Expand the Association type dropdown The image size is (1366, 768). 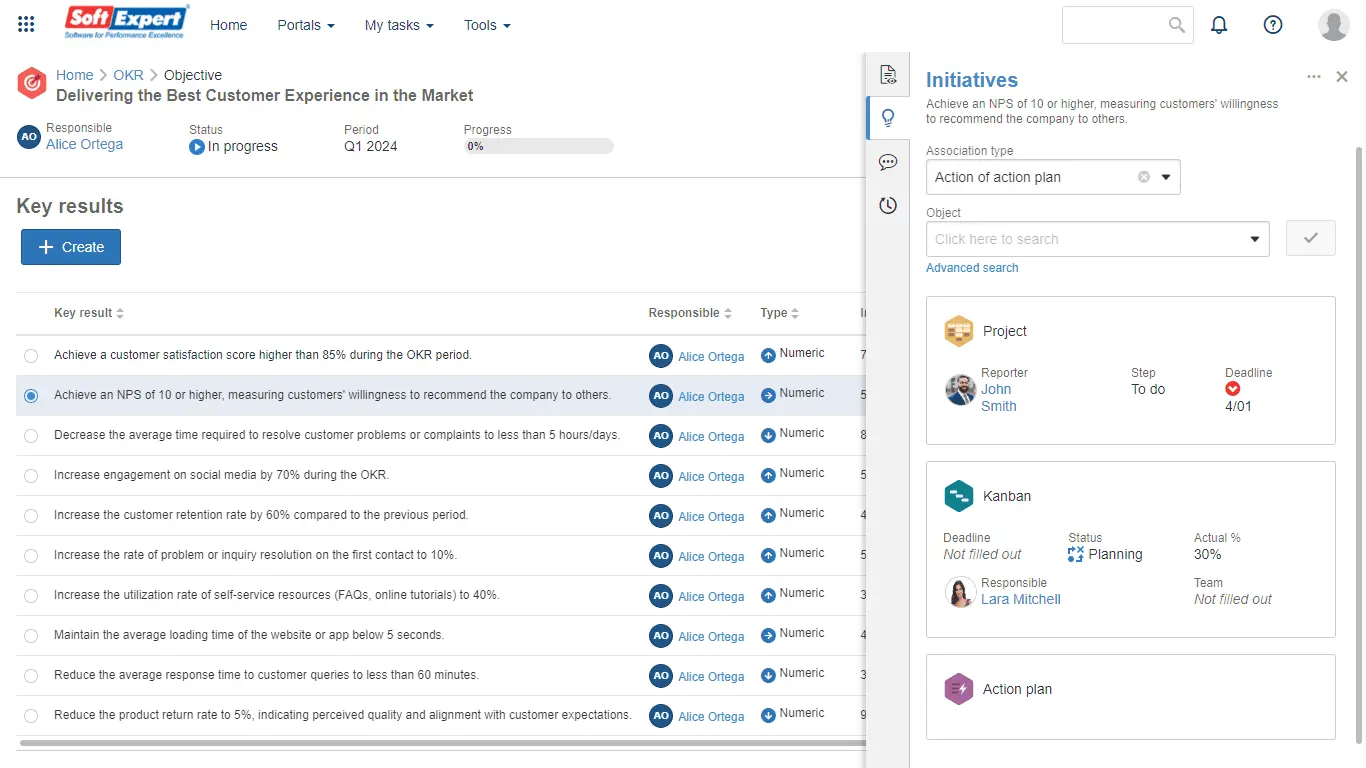pyautogui.click(x=1166, y=178)
